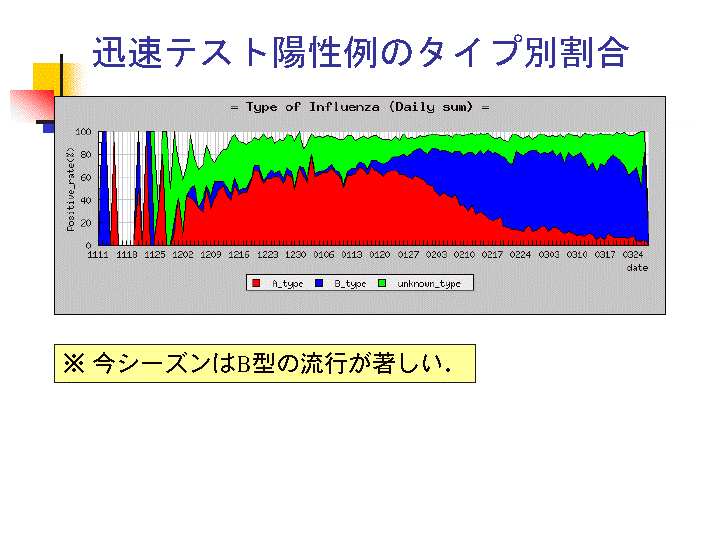Click the 0224 date label on x-axis

(520, 255)
